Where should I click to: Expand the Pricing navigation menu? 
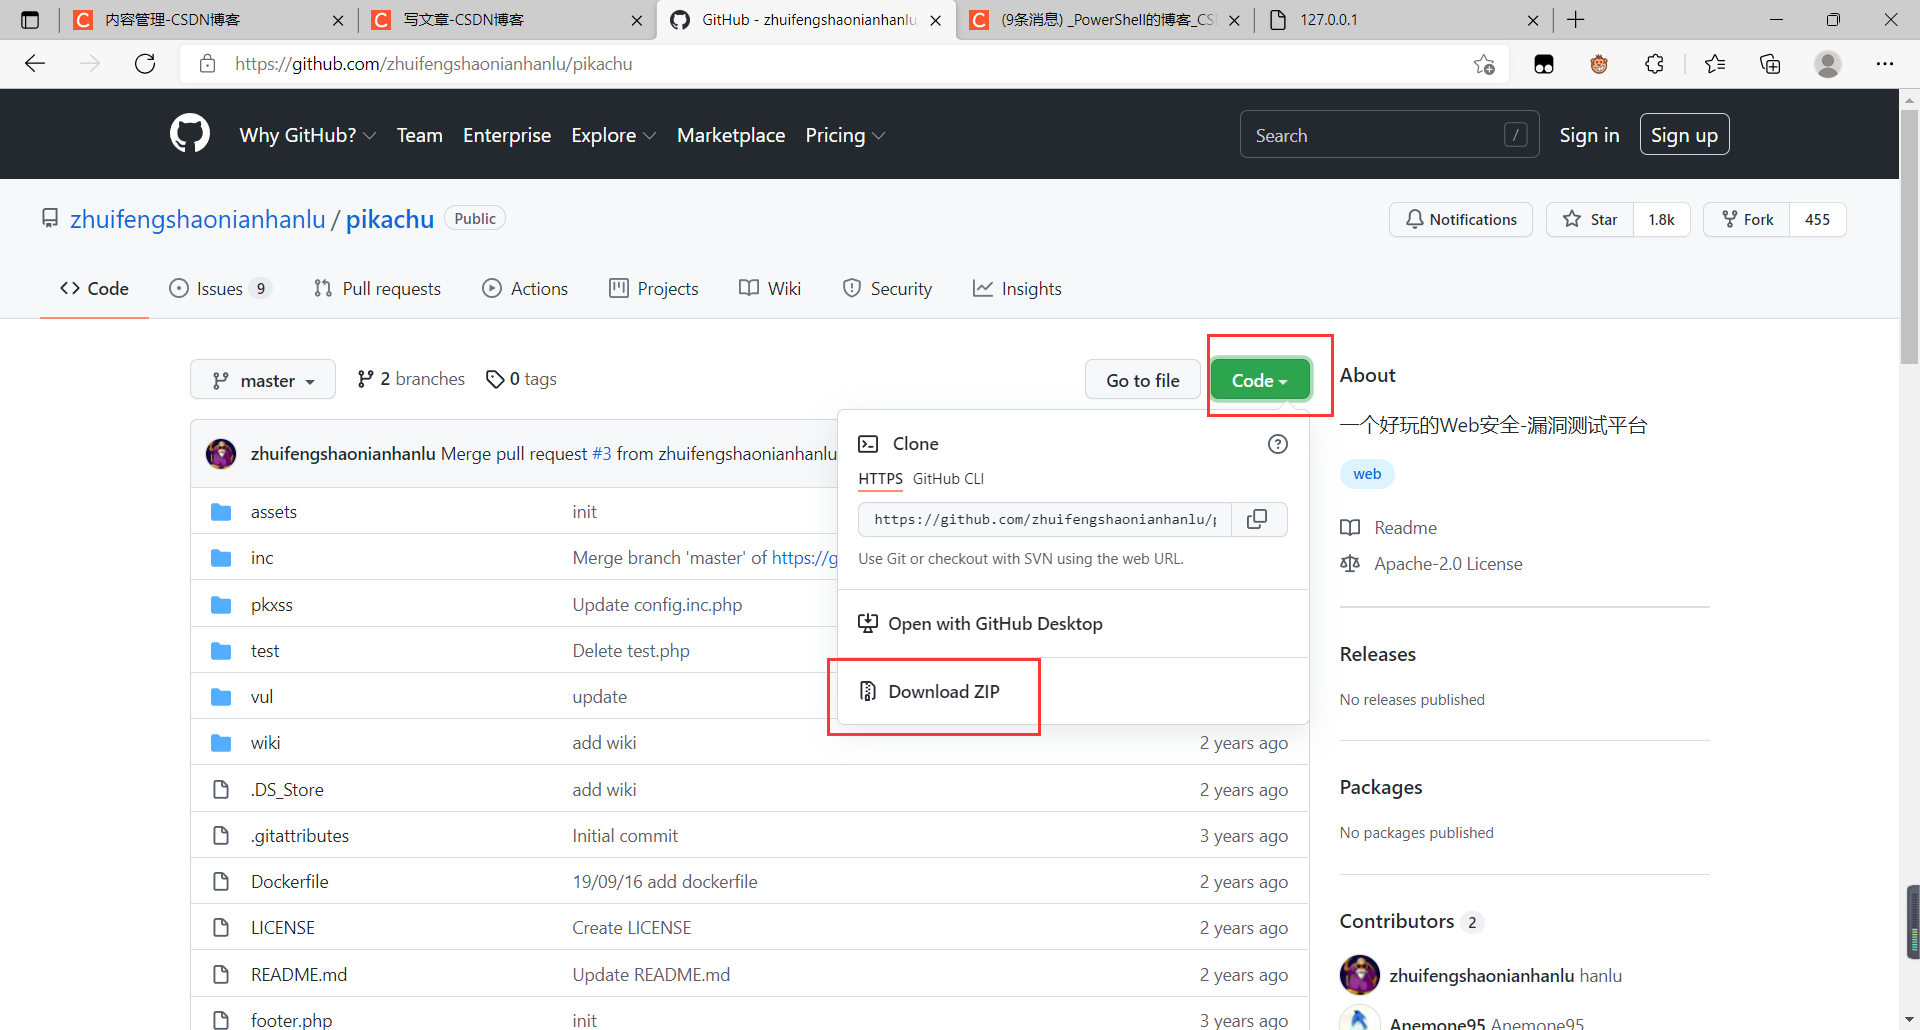[845, 135]
